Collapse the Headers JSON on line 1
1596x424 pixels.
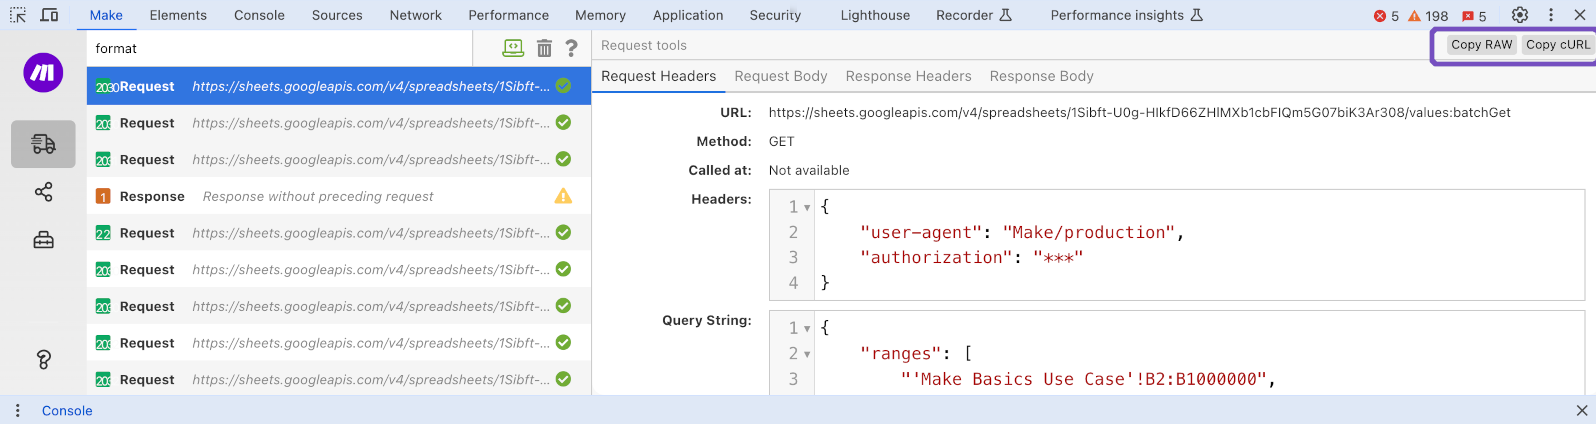807,208
